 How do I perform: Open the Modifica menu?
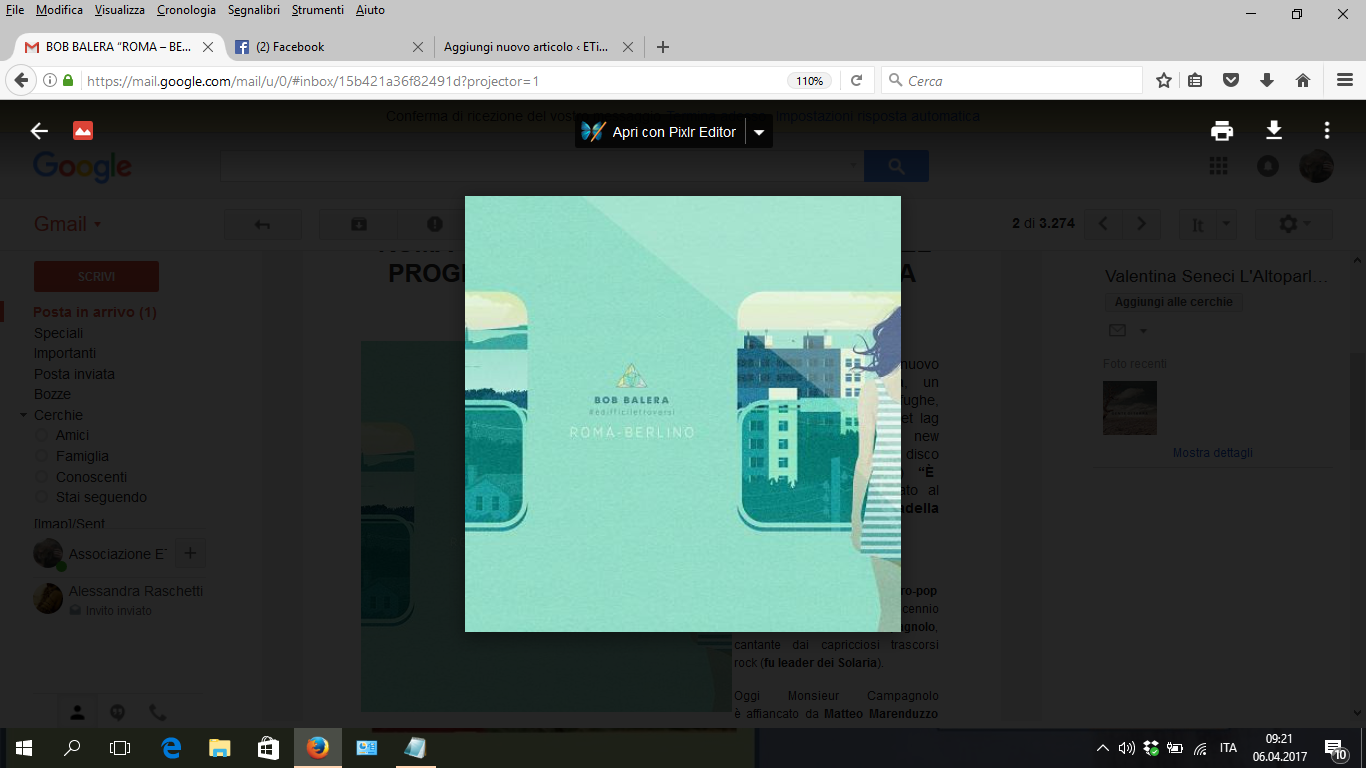(x=59, y=10)
